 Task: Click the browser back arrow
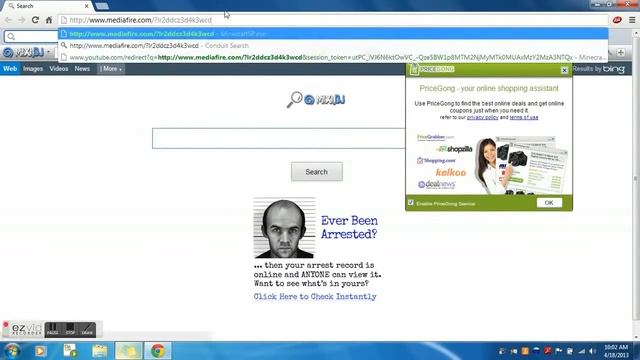8,20
